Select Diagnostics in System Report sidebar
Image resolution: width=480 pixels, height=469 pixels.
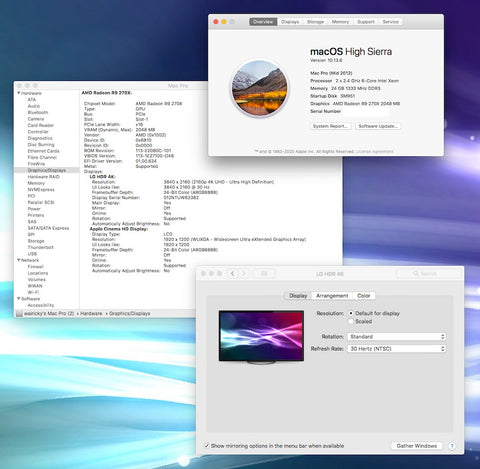point(40,138)
